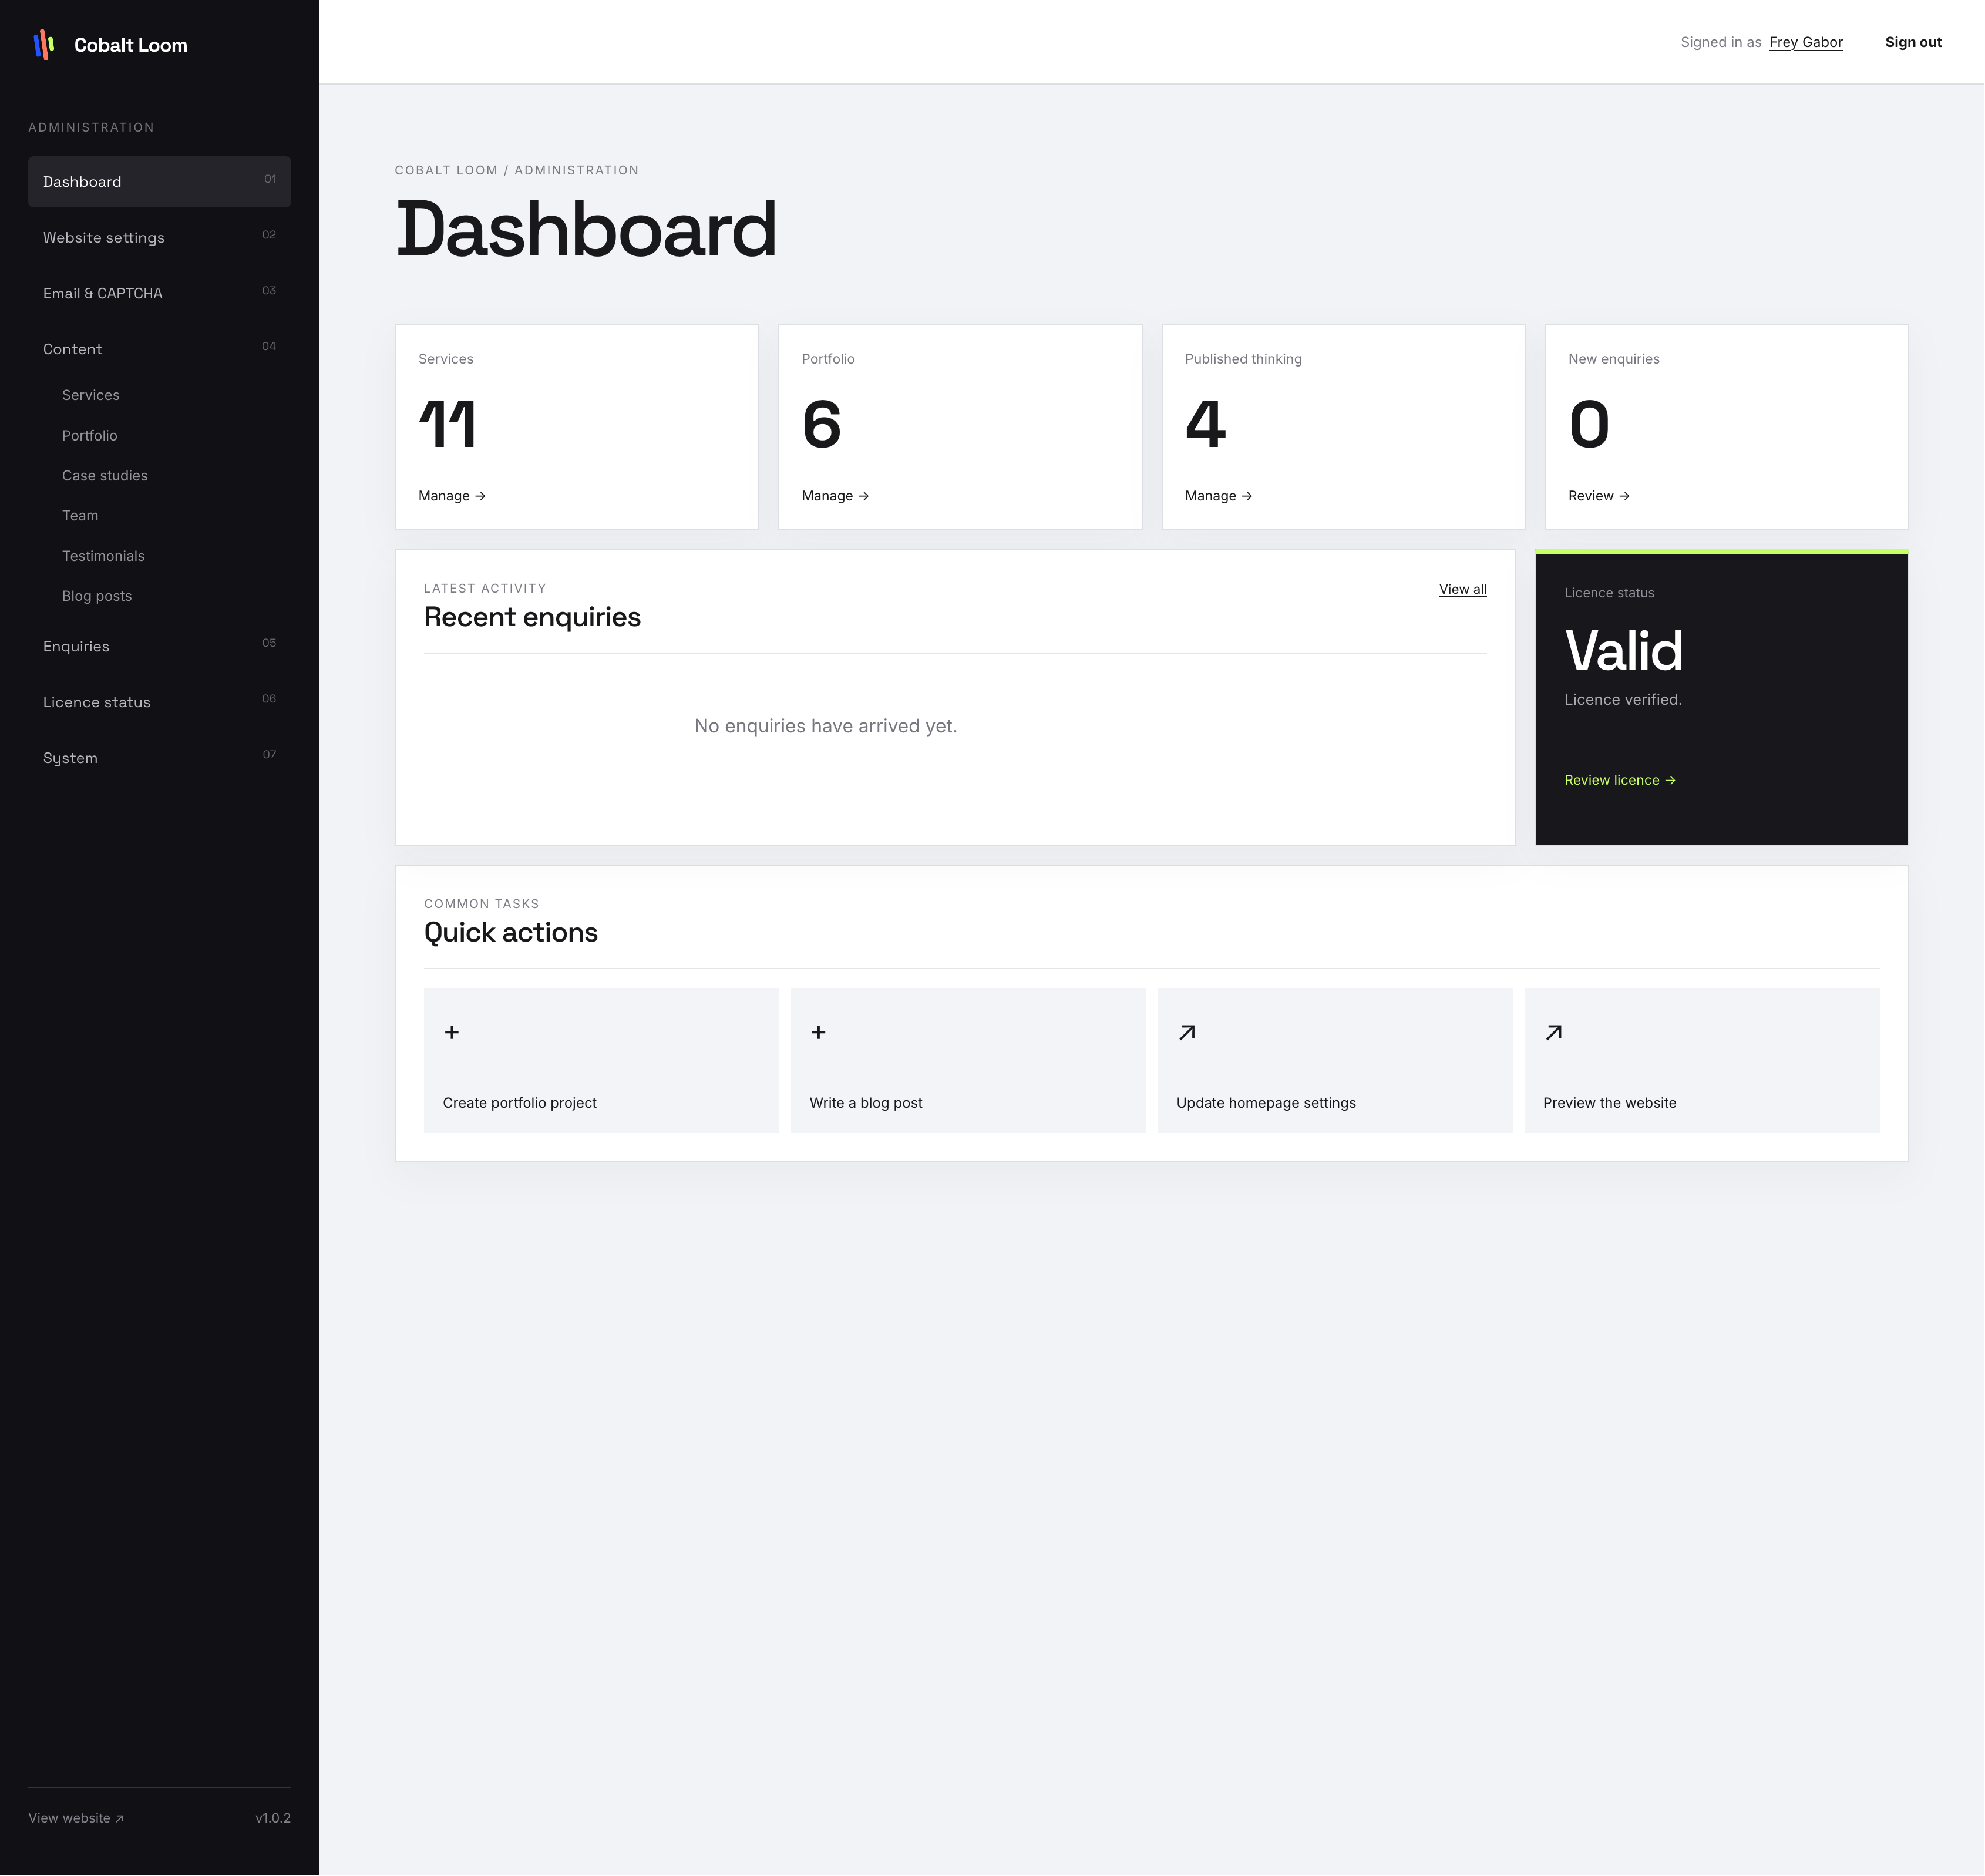Open Team under Content
This screenshot has width=1985, height=1876.
(80, 515)
